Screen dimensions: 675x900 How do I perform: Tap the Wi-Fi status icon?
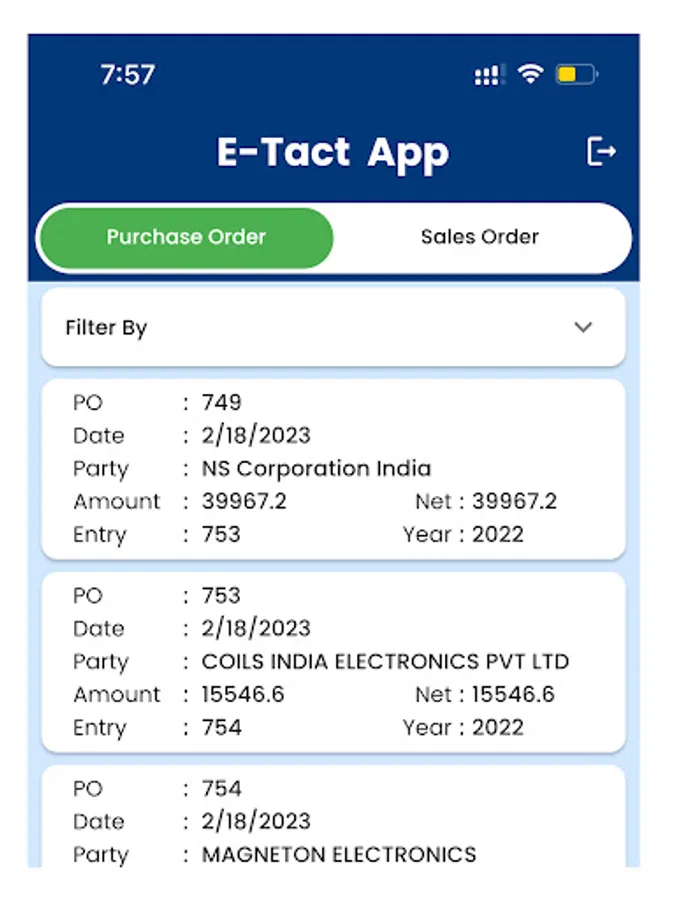point(530,73)
